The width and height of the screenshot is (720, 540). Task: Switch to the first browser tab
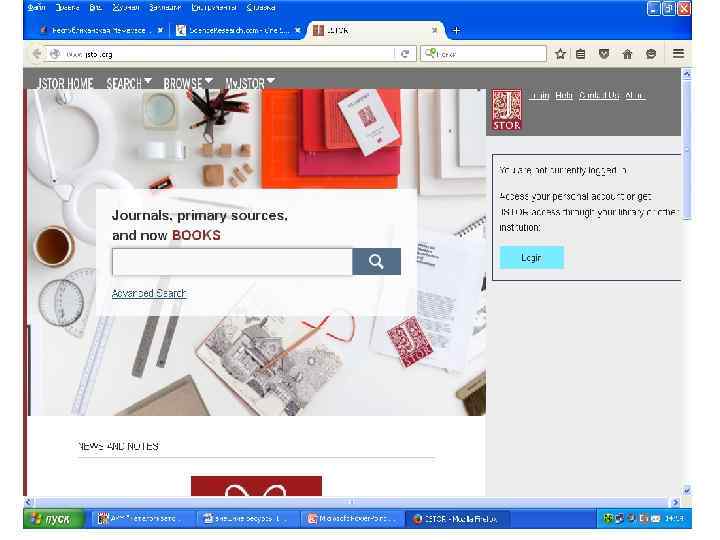point(100,30)
